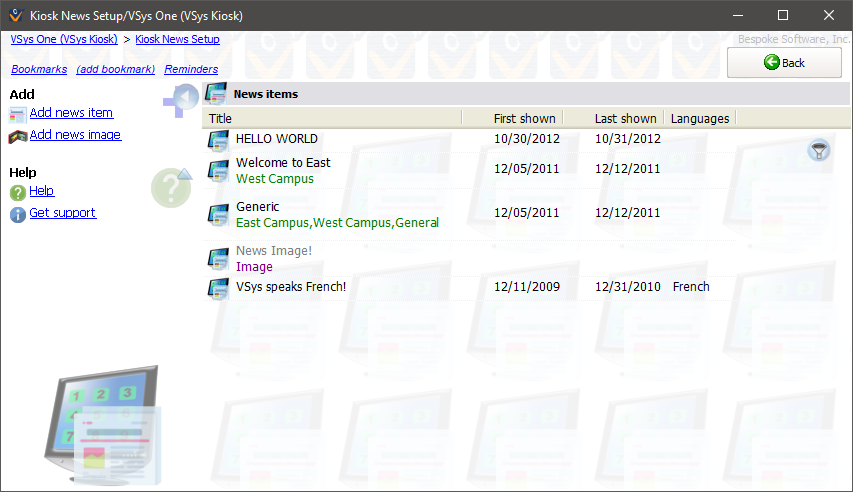
Task: Click the green Help question mark icon
Action: tap(18, 192)
